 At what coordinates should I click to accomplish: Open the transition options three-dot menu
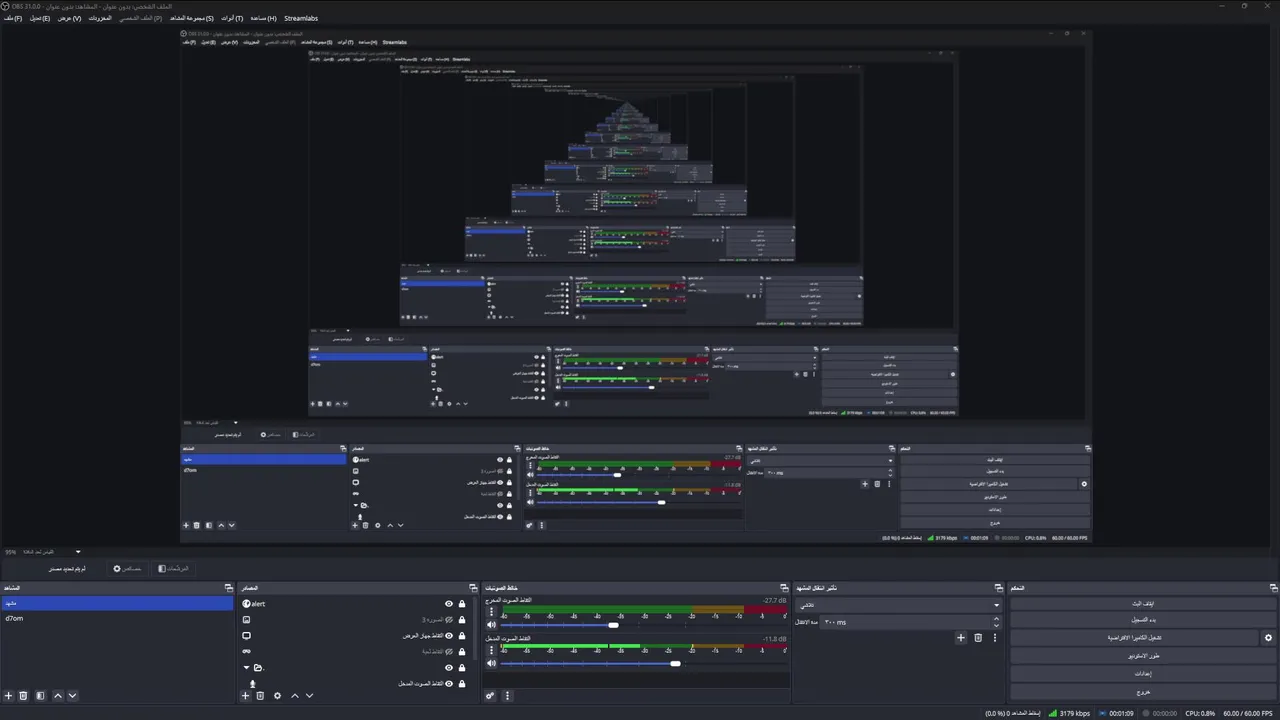point(994,637)
